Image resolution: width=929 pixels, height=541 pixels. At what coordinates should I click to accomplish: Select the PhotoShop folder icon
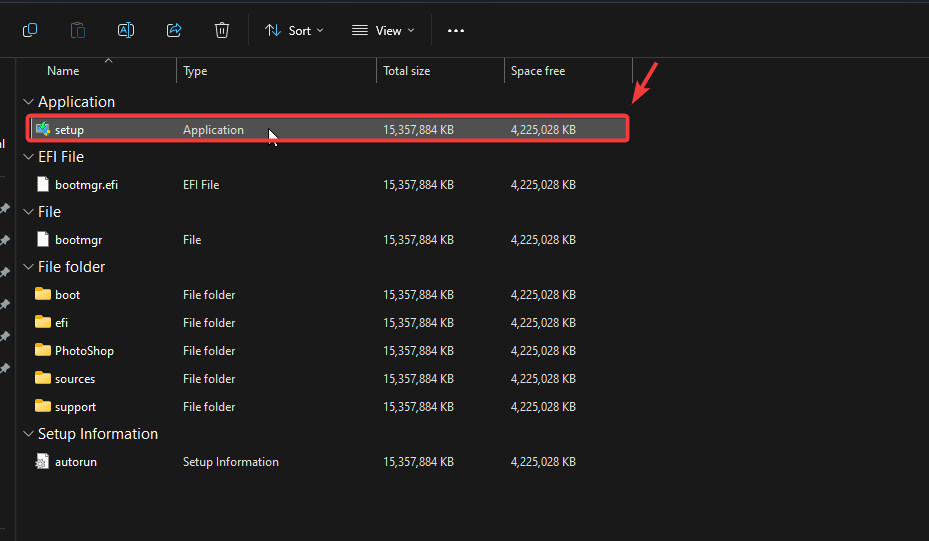click(x=43, y=350)
